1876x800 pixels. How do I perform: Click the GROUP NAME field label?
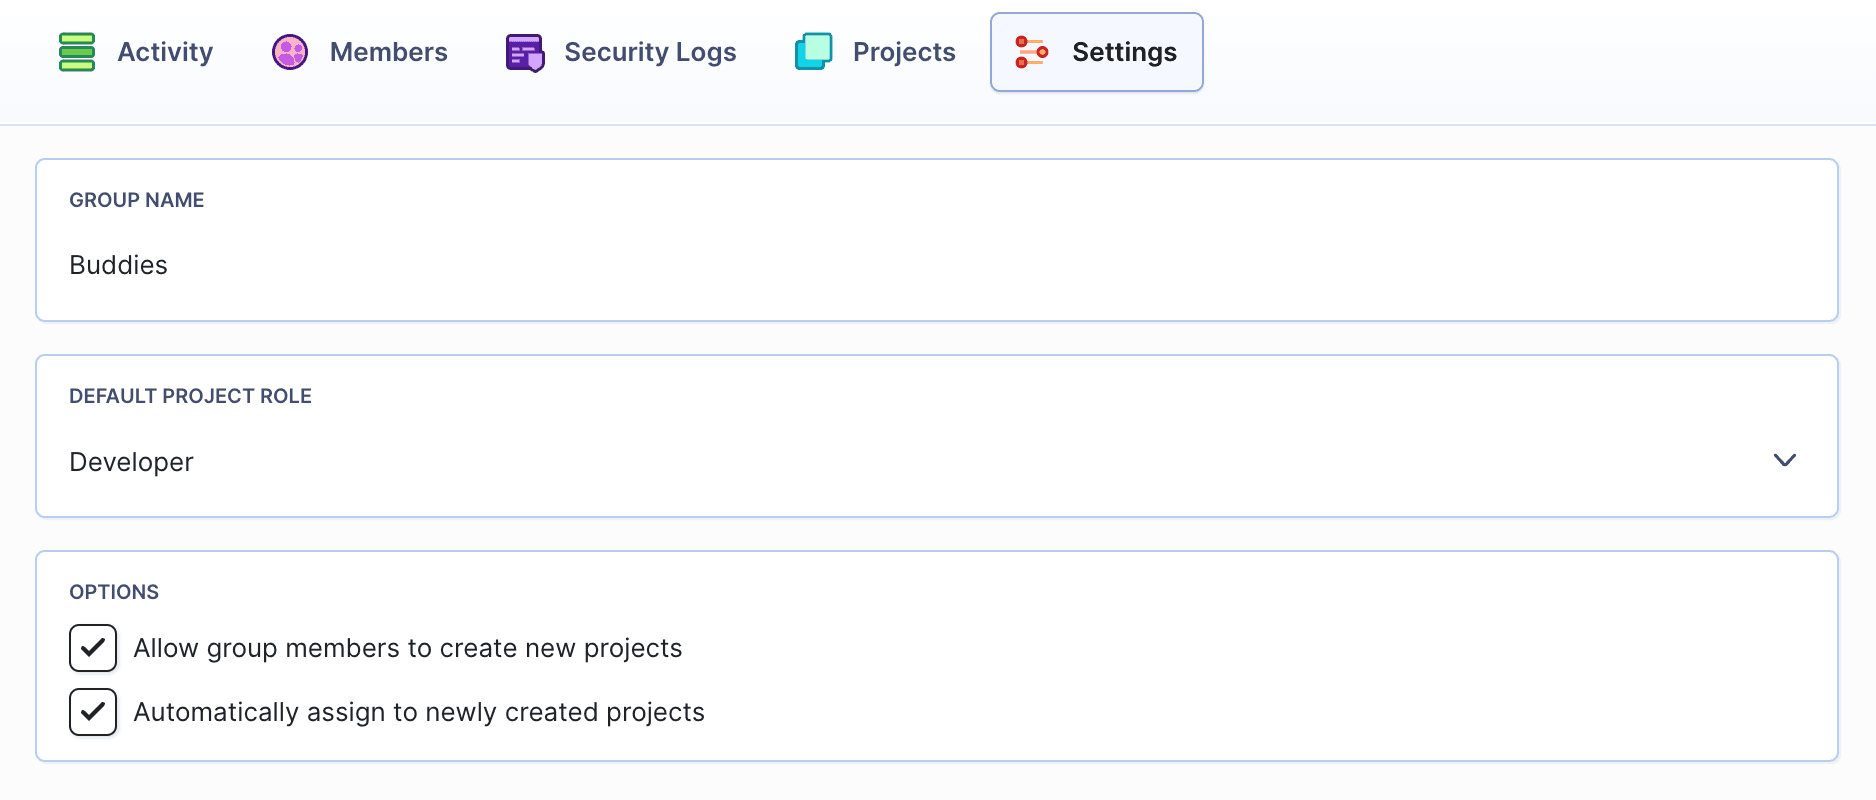pos(137,200)
